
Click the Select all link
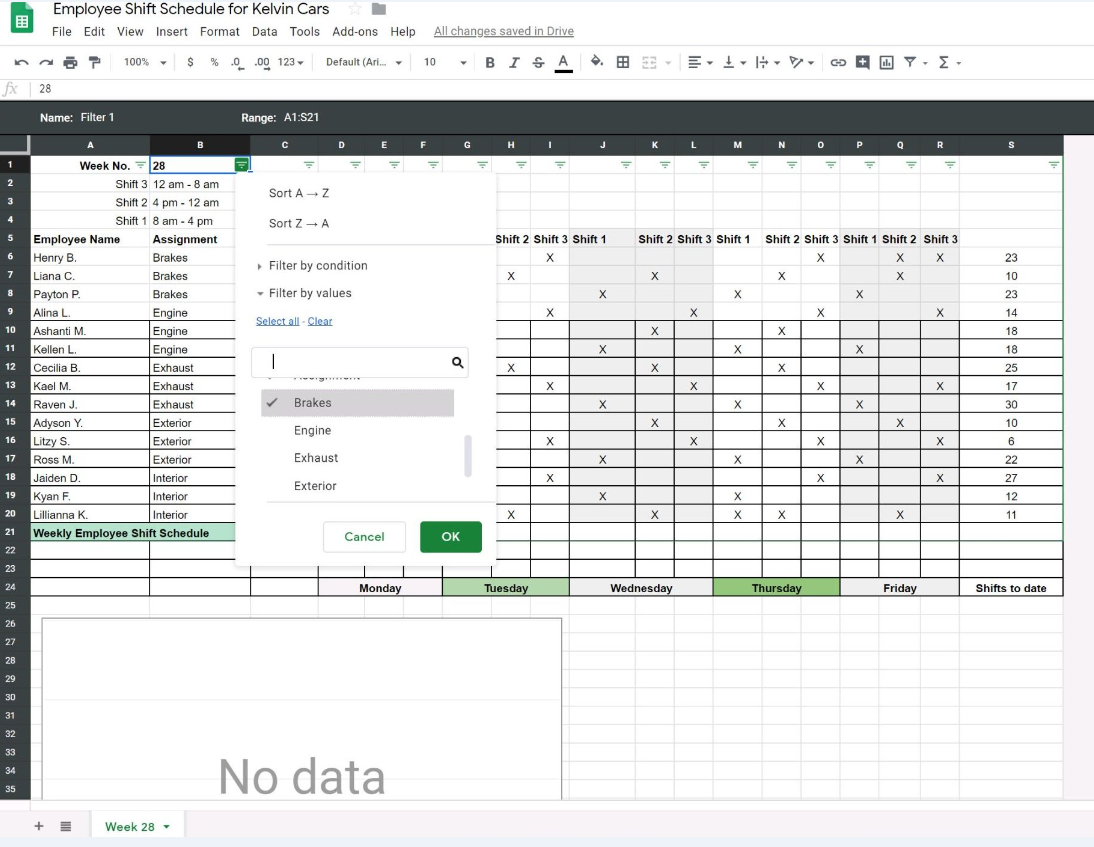pos(277,321)
